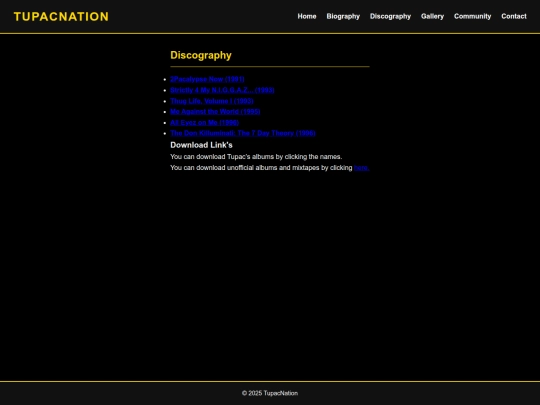Go to the Home page

coord(307,16)
